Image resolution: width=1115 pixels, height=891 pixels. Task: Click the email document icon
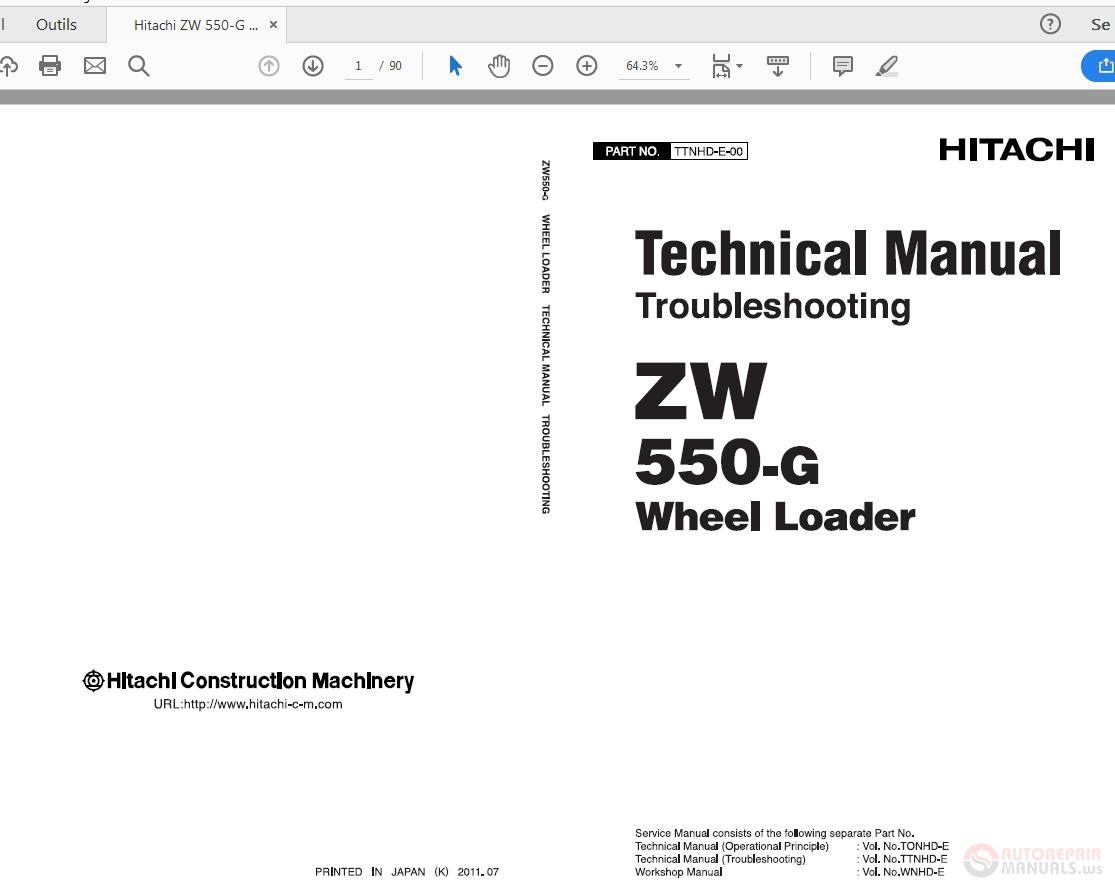(94, 65)
